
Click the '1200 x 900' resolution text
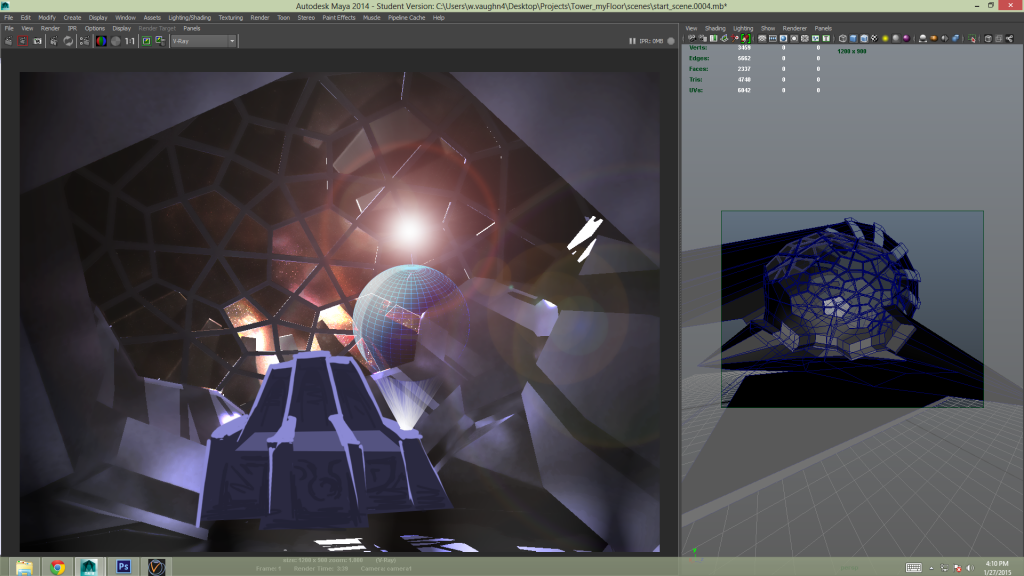point(852,51)
